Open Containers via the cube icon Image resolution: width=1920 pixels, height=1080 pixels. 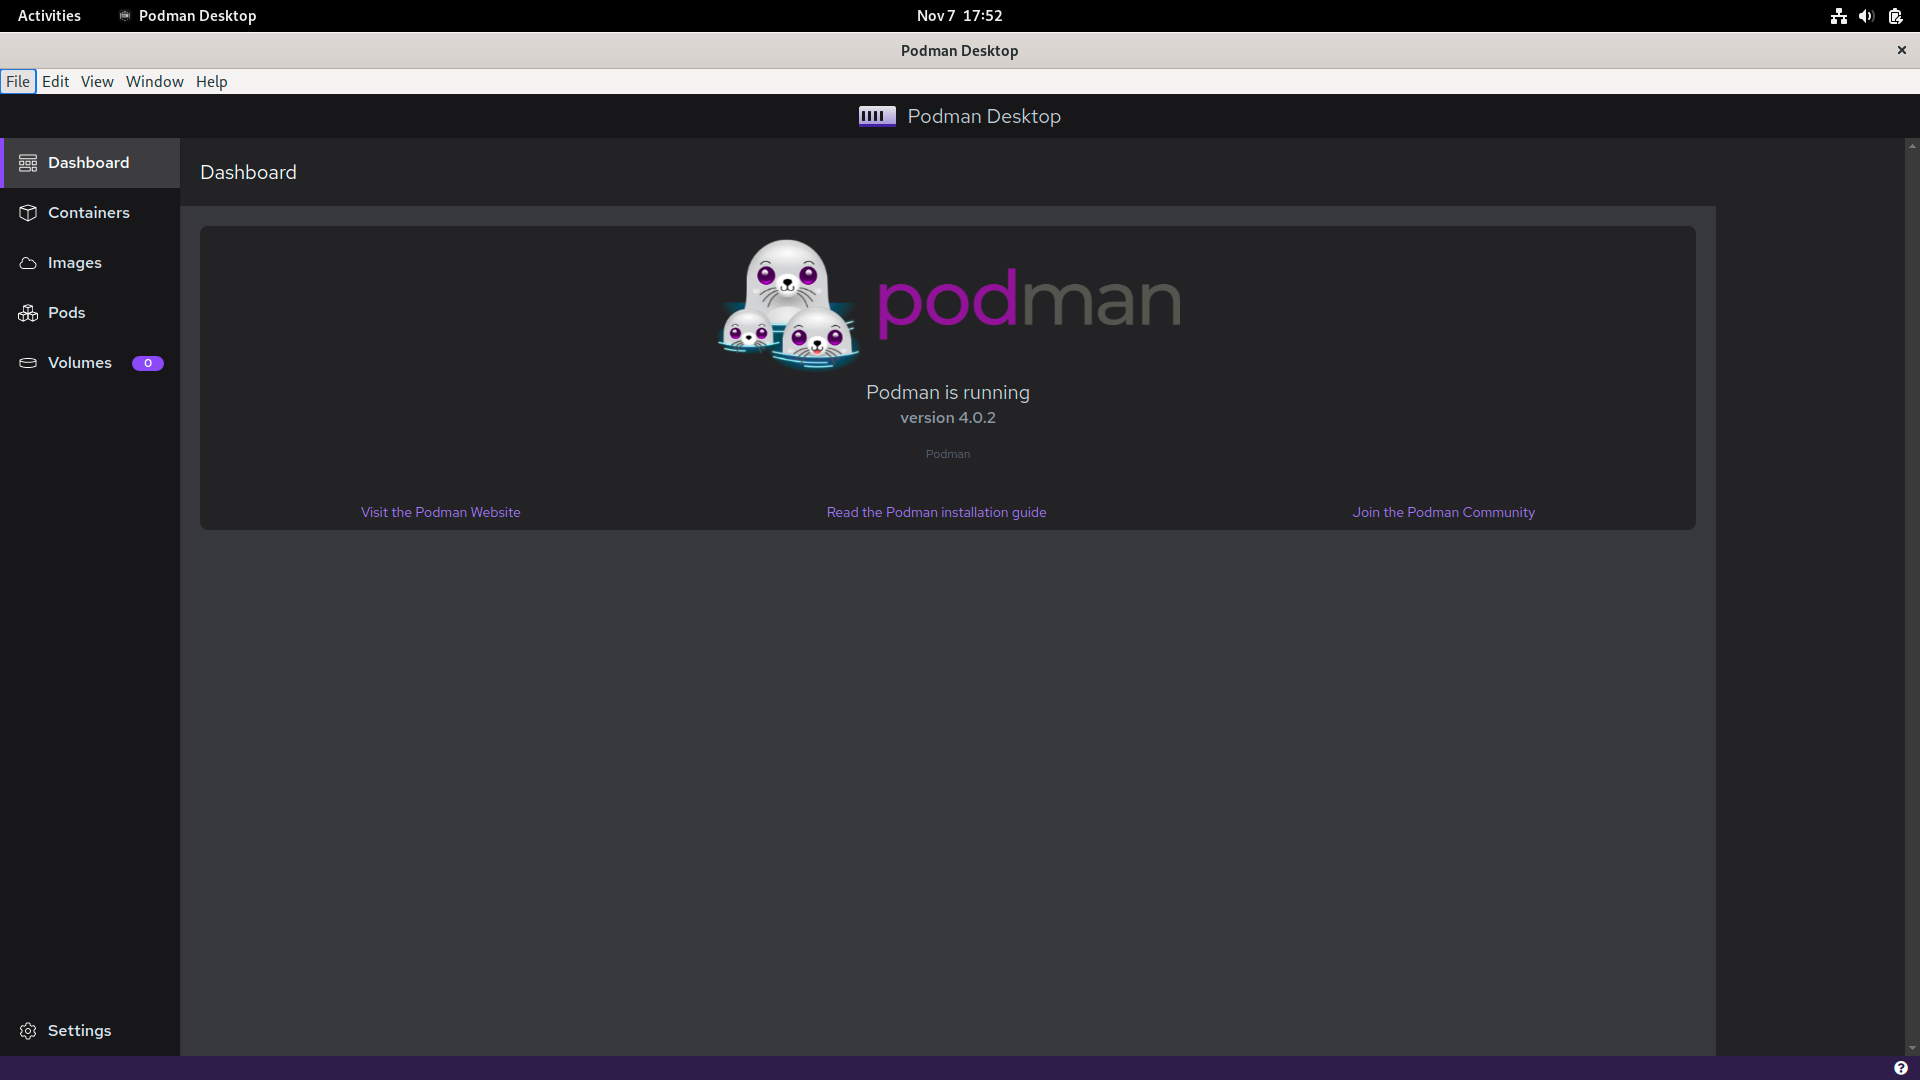click(28, 212)
